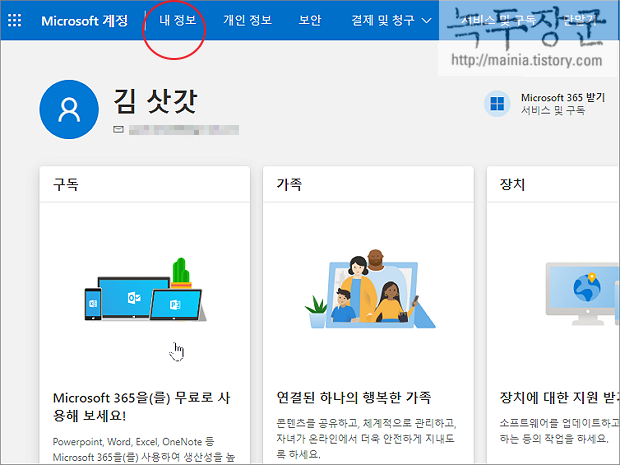Click the 장치 card header
This screenshot has width=620, height=465.
click(553, 184)
